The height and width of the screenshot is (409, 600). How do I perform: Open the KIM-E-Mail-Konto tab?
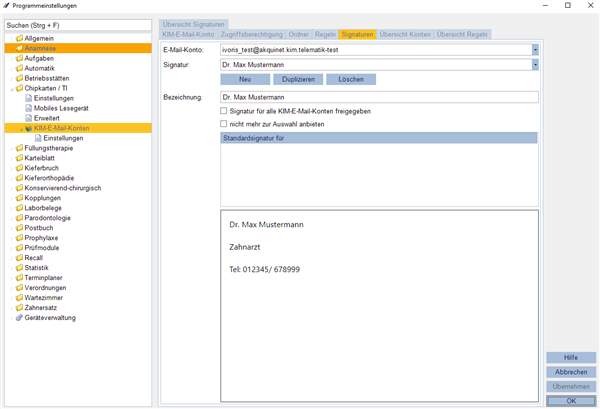pos(188,34)
